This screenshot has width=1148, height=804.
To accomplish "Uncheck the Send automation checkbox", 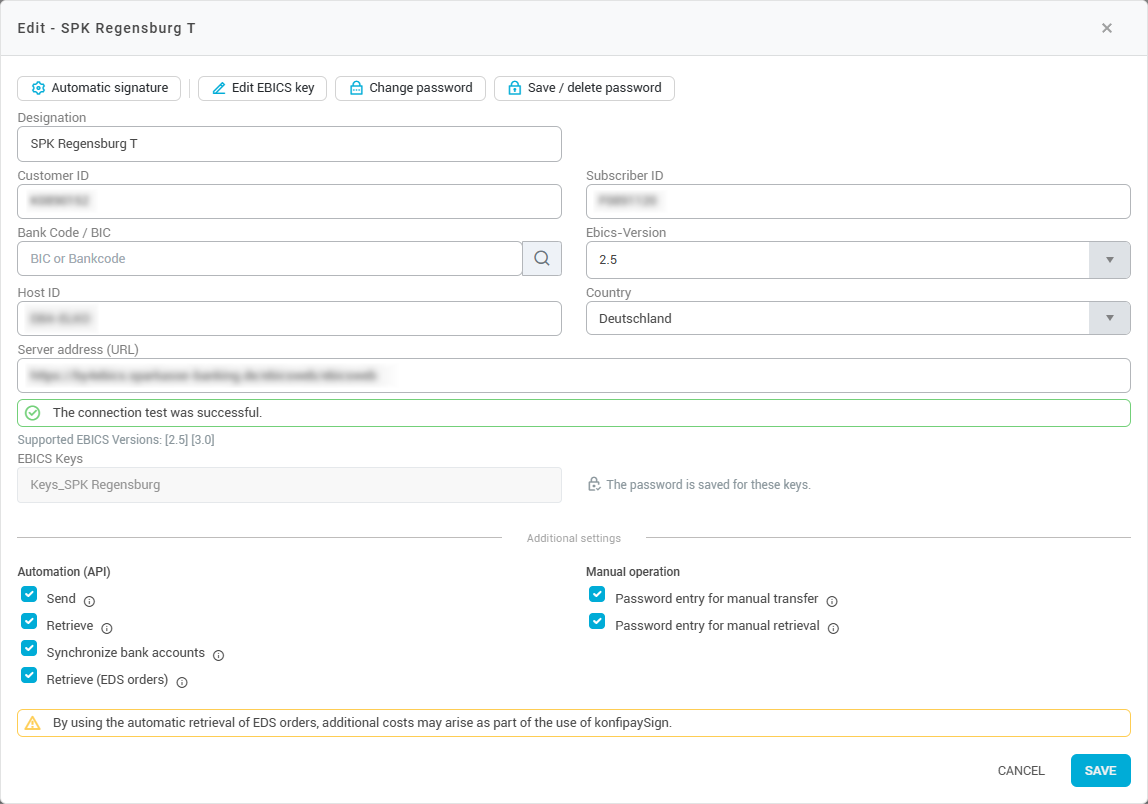I will pyautogui.click(x=29, y=594).
